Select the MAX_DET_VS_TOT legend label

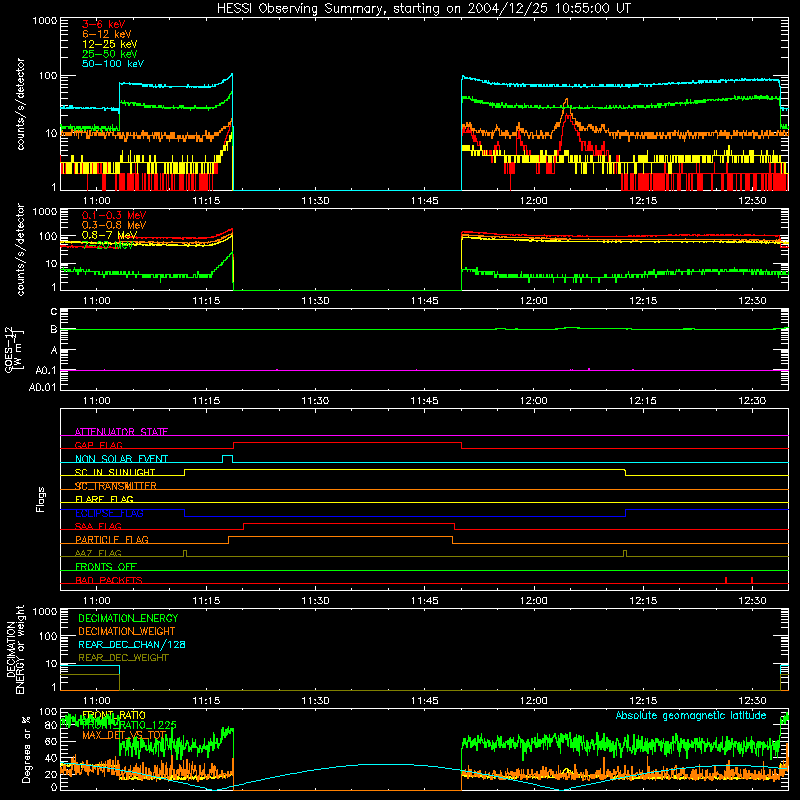(124, 735)
